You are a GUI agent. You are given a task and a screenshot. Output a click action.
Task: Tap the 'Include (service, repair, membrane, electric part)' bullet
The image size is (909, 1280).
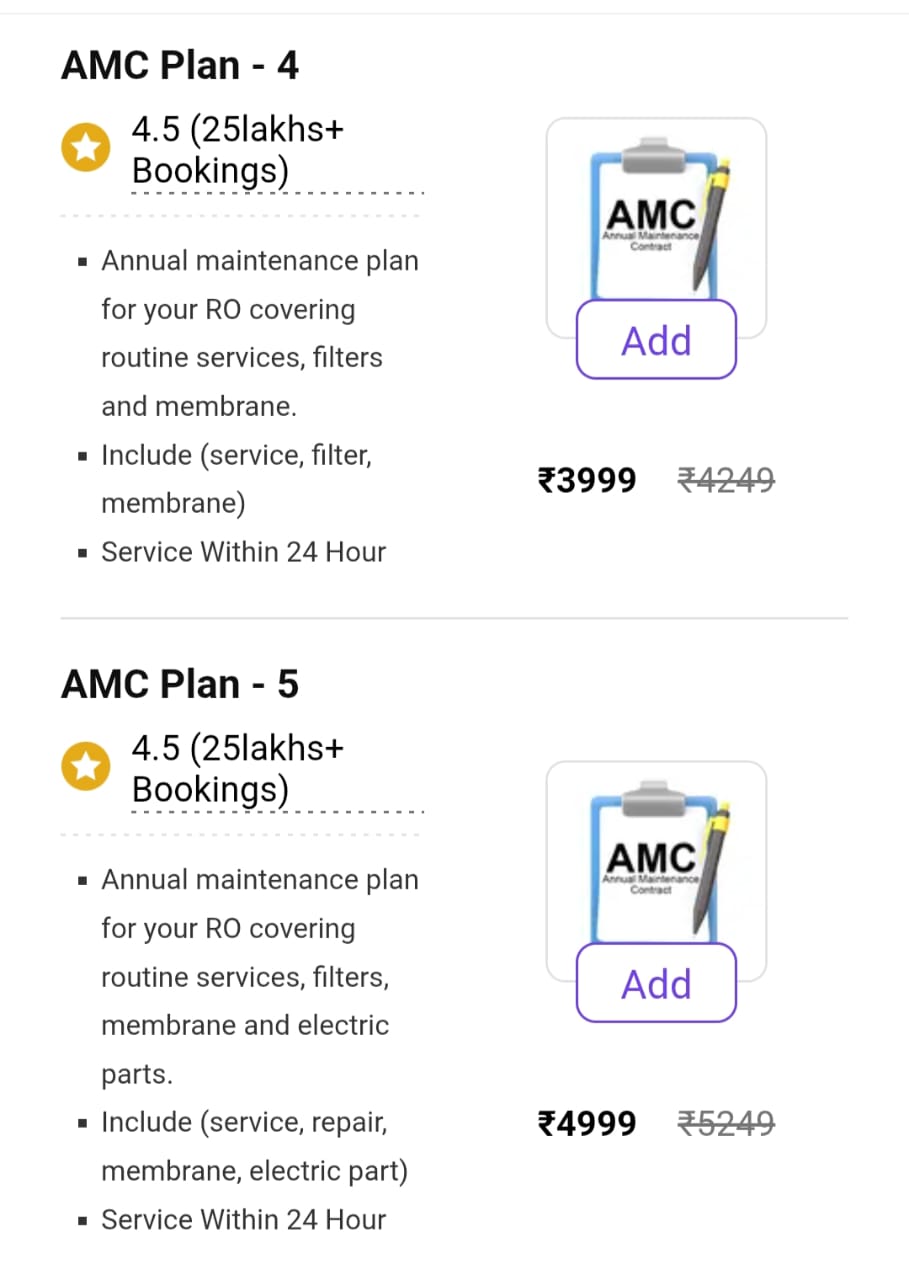[254, 1146]
